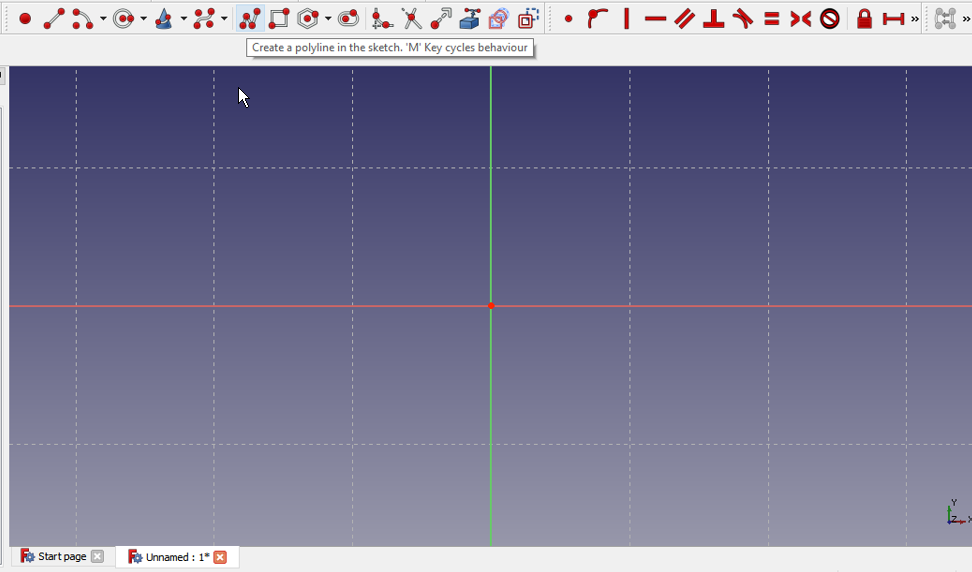Close the Unnamed : 1* tab

pyautogui.click(x=220, y=557)
